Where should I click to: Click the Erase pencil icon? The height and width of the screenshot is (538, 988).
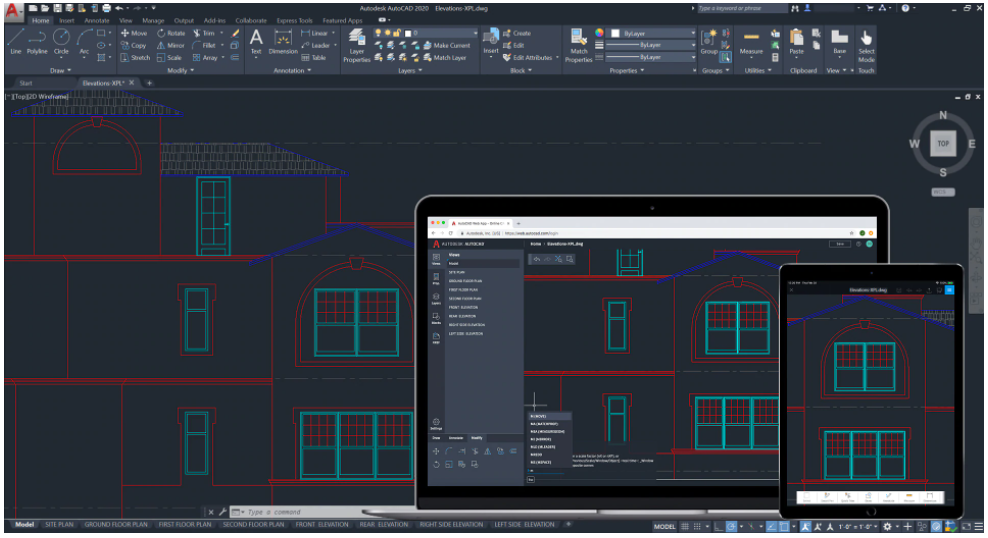point(235,33)
